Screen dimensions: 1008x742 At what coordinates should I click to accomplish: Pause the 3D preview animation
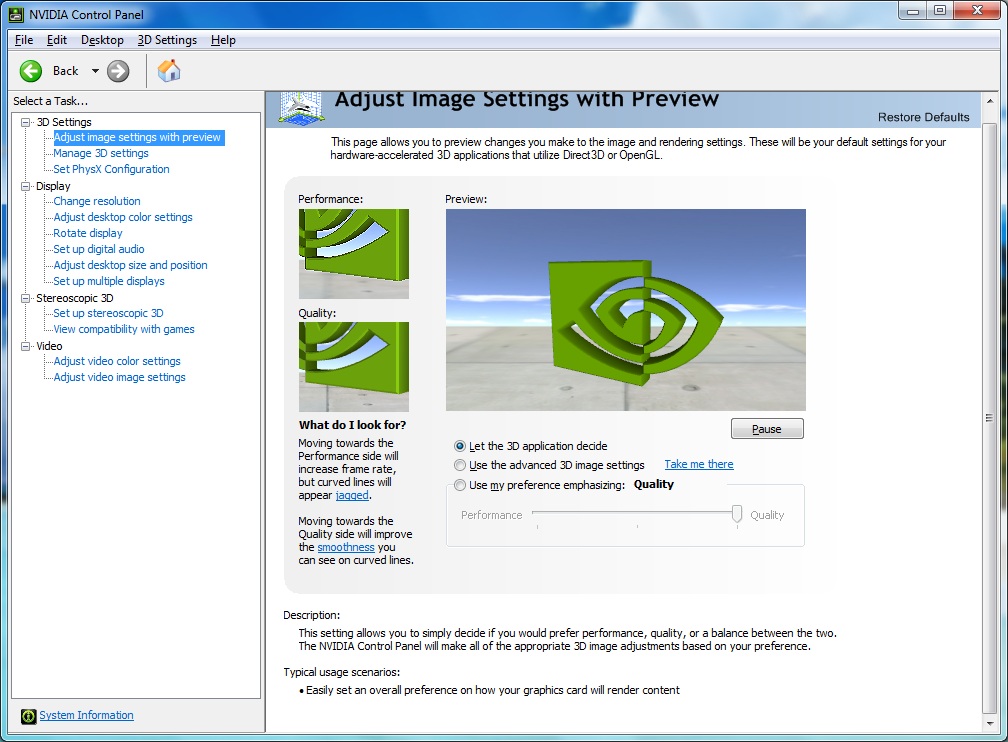pyautogui.click(x=767, y=429)
